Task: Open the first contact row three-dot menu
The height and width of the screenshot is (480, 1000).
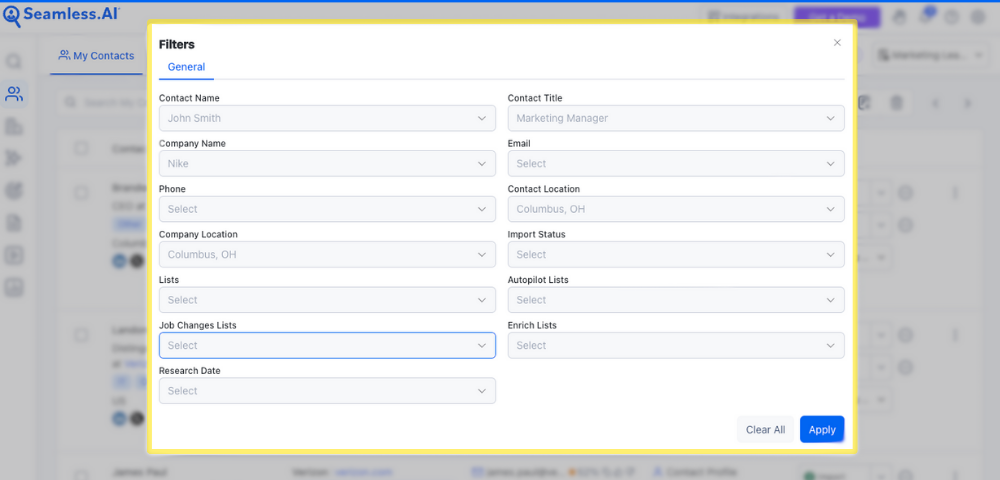Action: click(955, 193)
